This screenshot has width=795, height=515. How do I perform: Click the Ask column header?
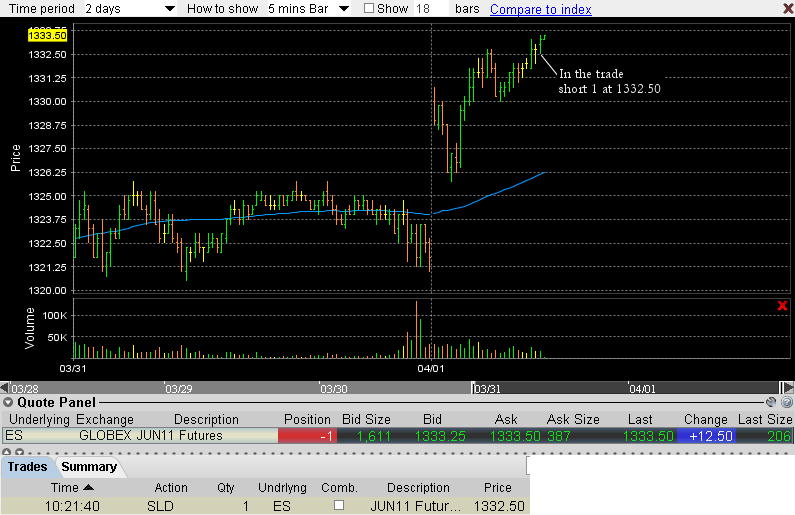[506, 420]
